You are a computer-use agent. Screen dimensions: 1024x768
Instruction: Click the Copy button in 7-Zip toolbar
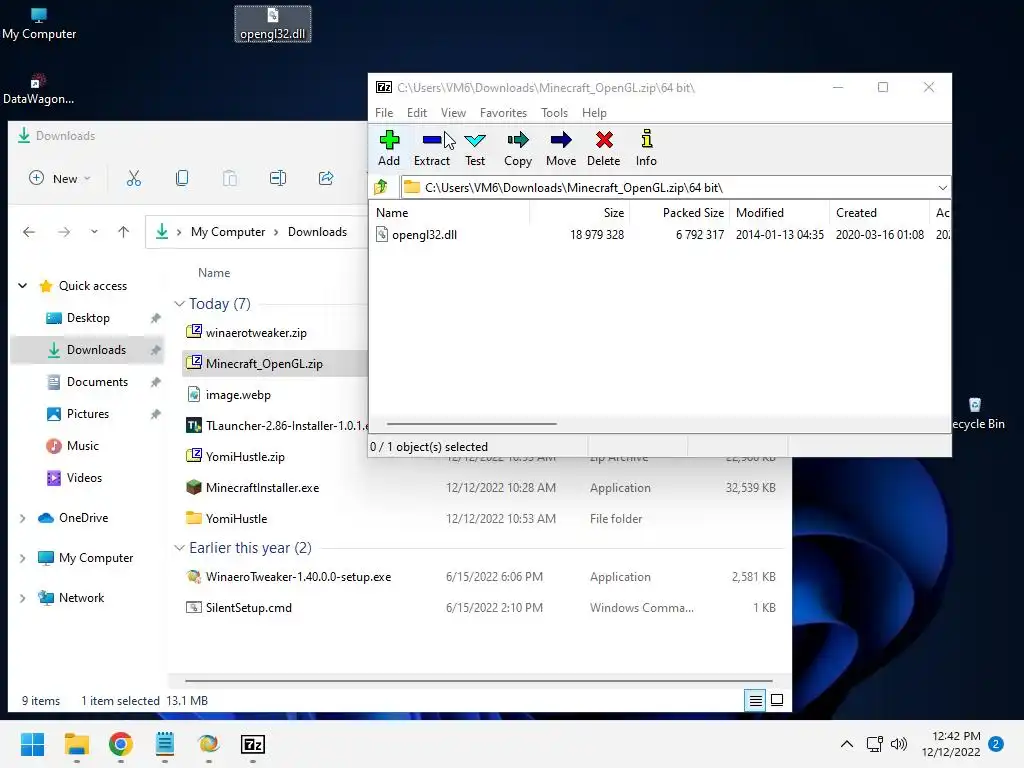(518, 148)
